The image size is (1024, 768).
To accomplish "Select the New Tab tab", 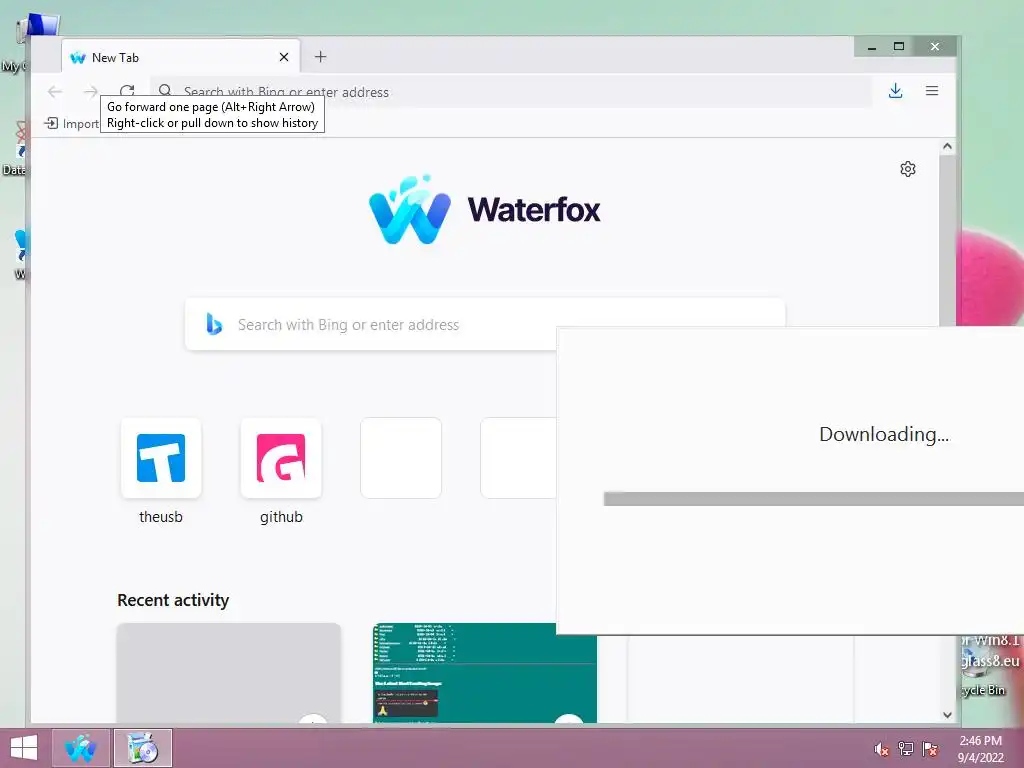I will 181,57.
